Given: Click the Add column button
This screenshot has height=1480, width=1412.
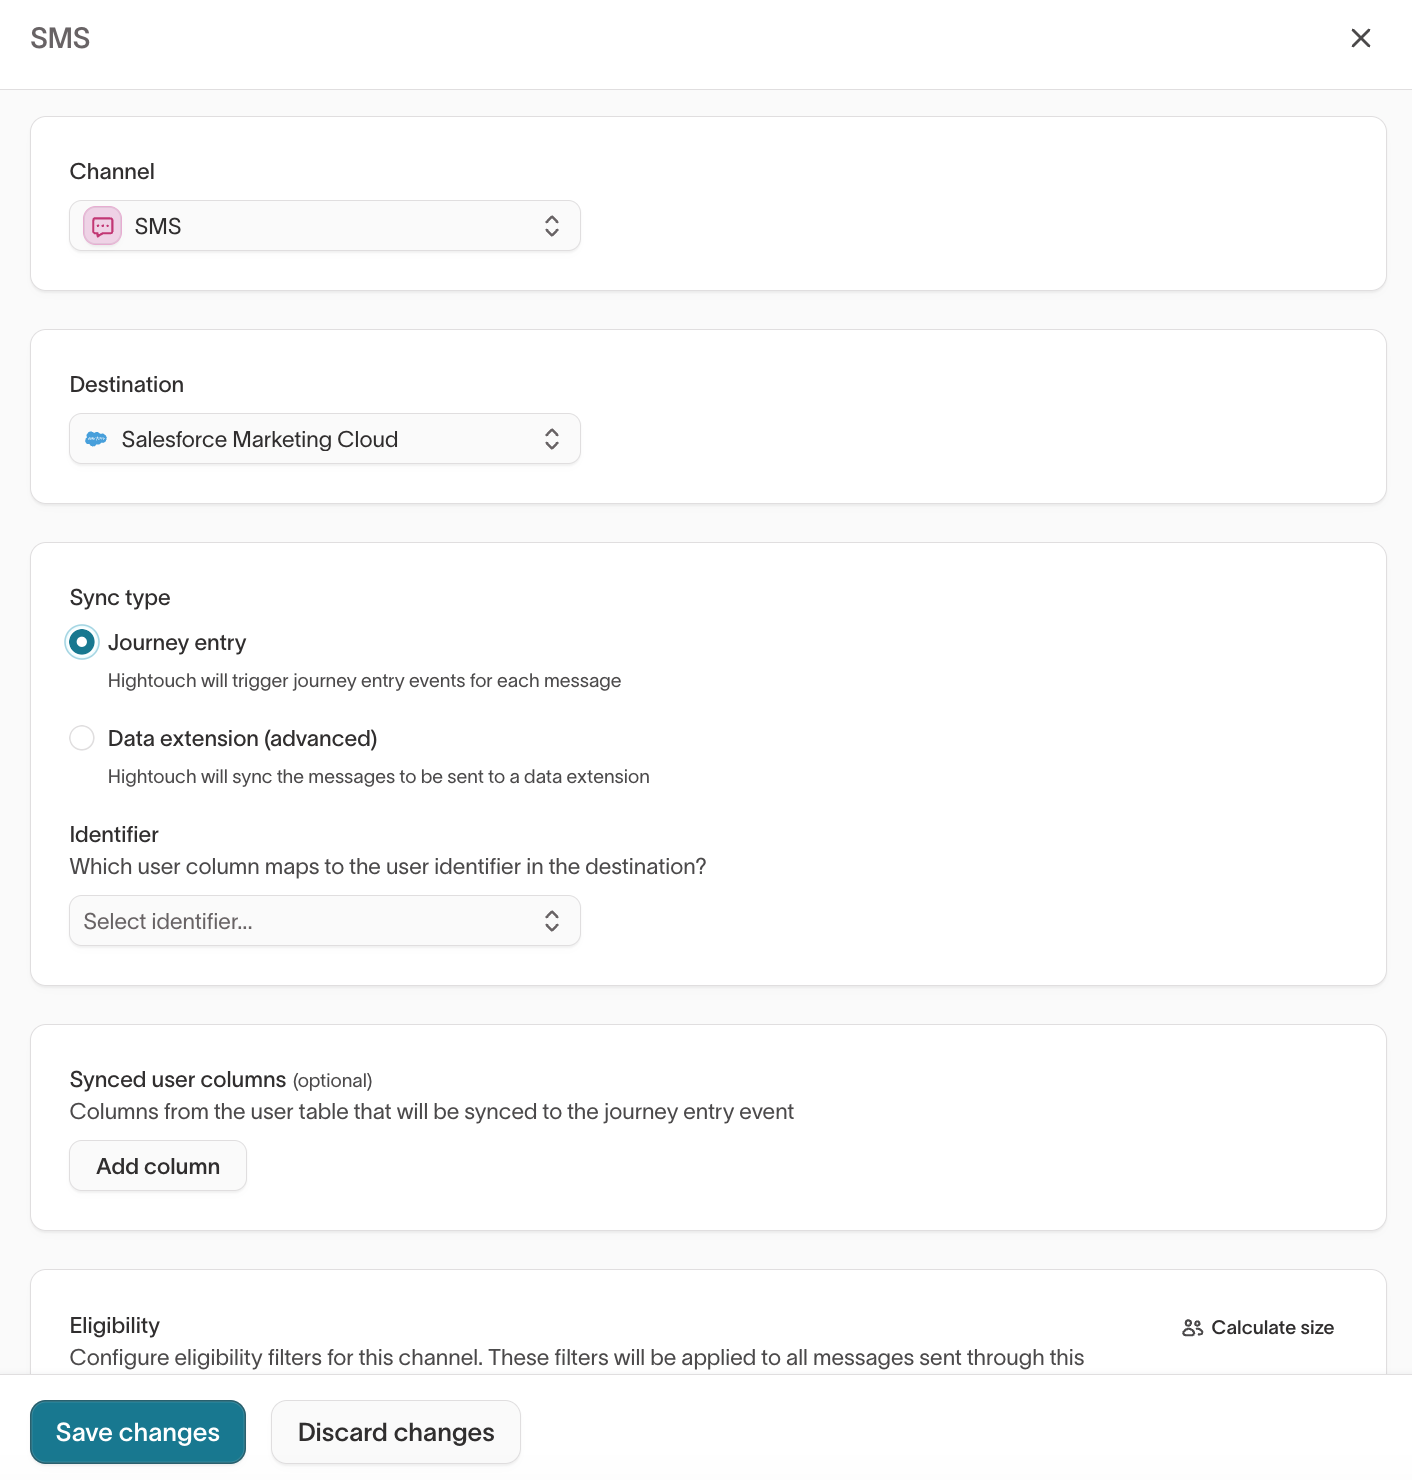Looking at the screenshot, I should (157, 1165).
